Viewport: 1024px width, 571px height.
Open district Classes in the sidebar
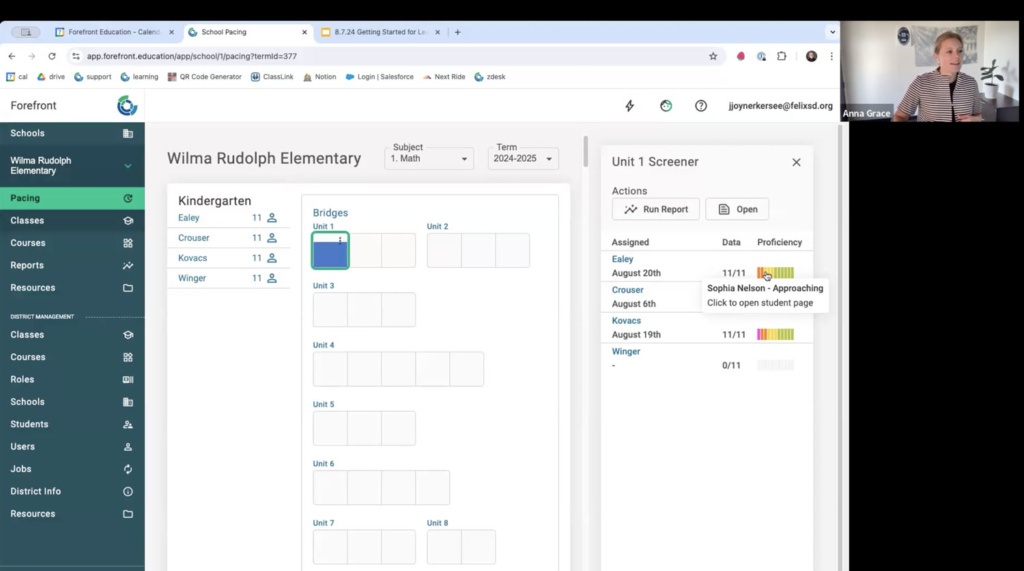pyautogui.click(x=72, y=334)
